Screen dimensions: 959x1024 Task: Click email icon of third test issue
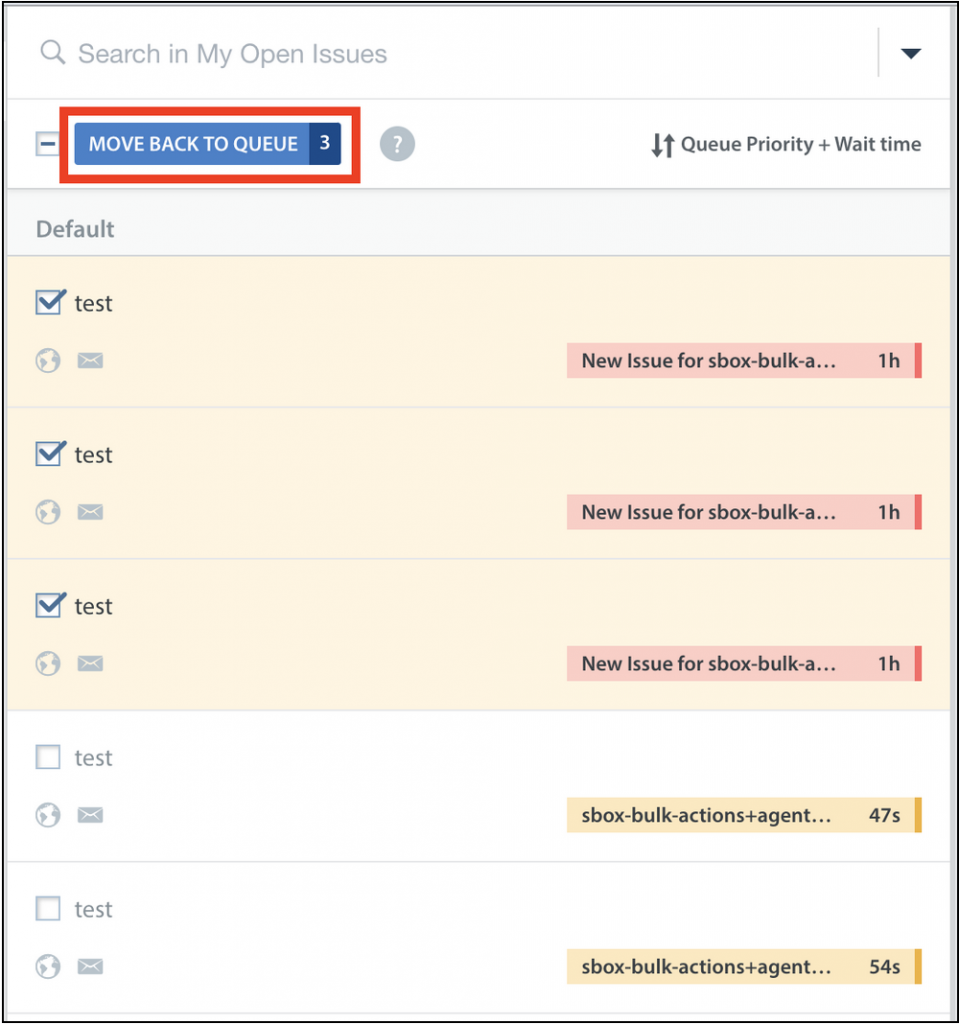click(x=90, y=664)
